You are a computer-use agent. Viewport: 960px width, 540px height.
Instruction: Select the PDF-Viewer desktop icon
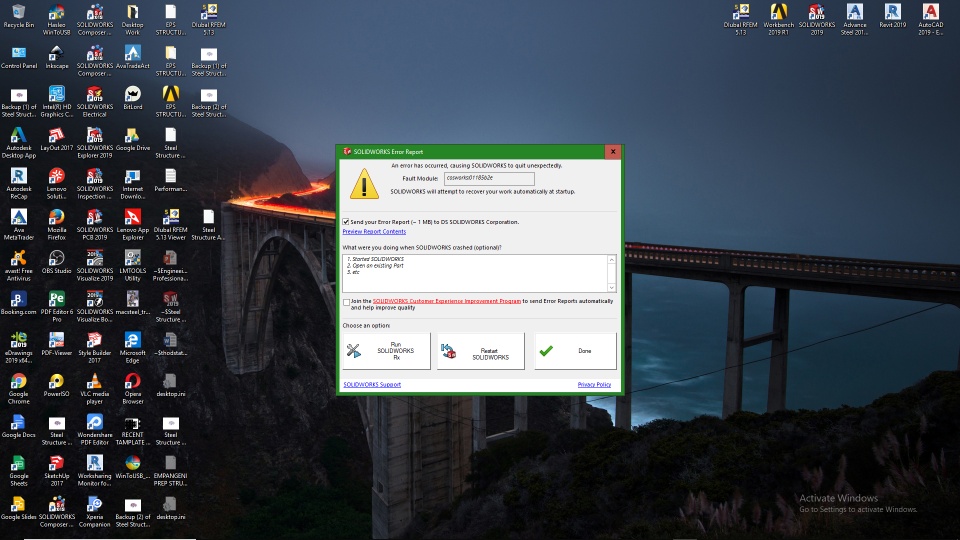click(x=56, y=345)
